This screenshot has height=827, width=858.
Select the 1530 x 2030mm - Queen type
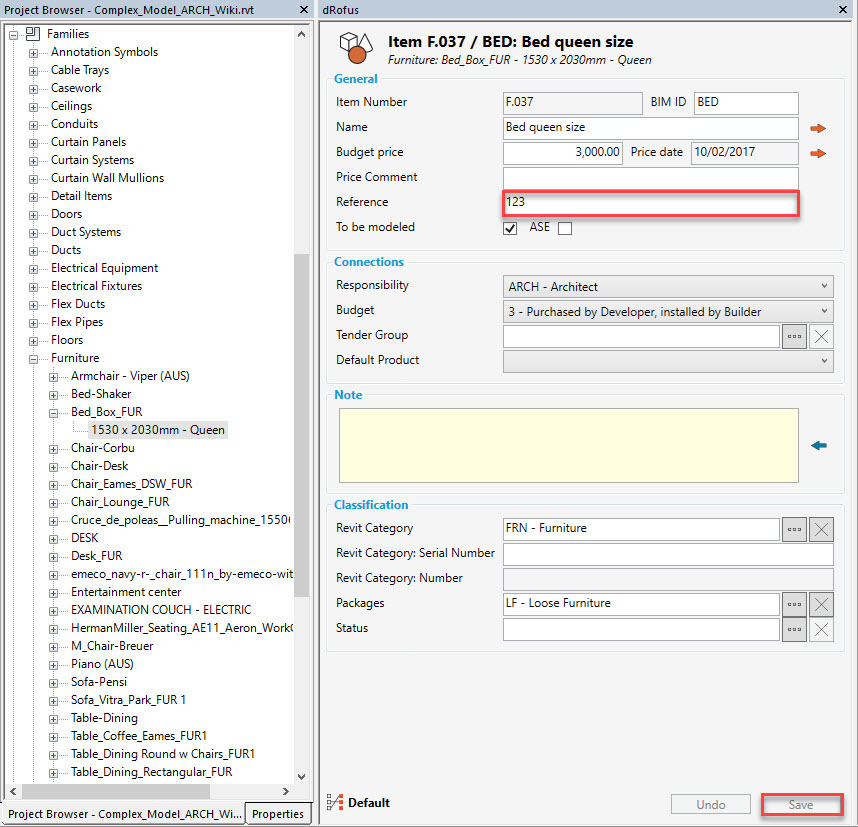pos(157,430)
